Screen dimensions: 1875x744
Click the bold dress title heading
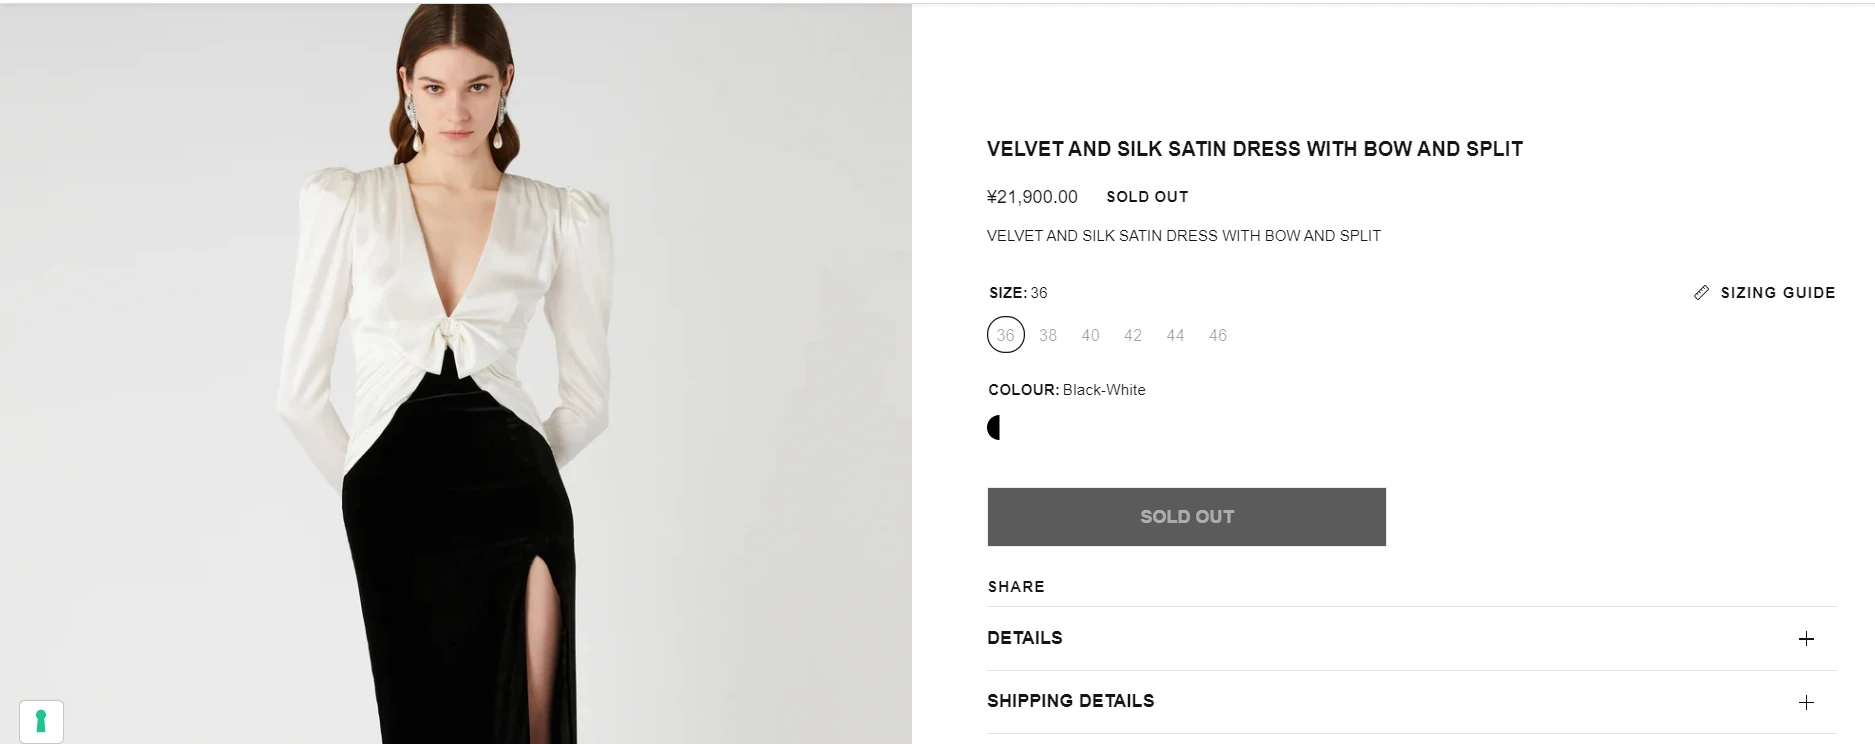point(1254,149)
